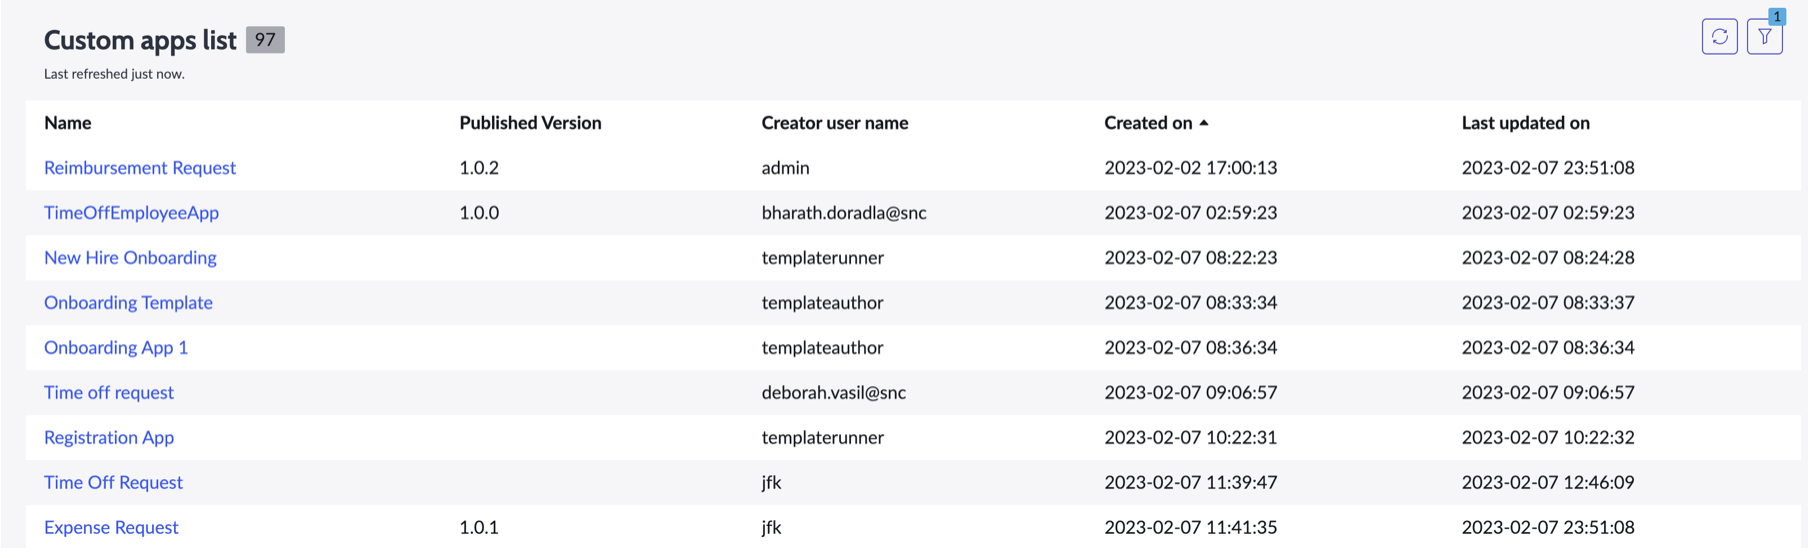Click last updated 2023-02-07 08:24:28
This screenshot has width=1808, height=558.
(x=1548, y=257)
